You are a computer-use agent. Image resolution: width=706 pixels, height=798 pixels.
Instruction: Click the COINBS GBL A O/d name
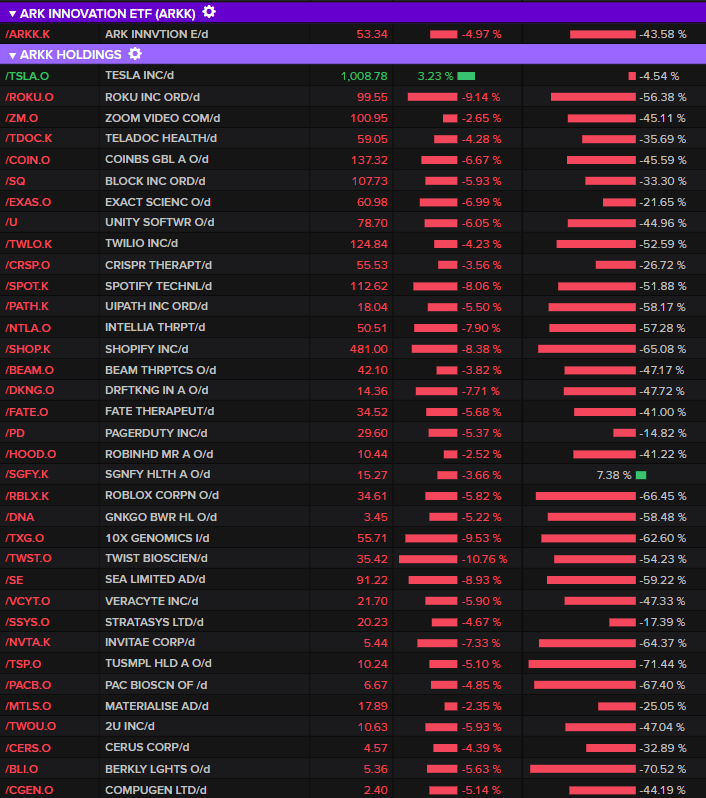157,159
